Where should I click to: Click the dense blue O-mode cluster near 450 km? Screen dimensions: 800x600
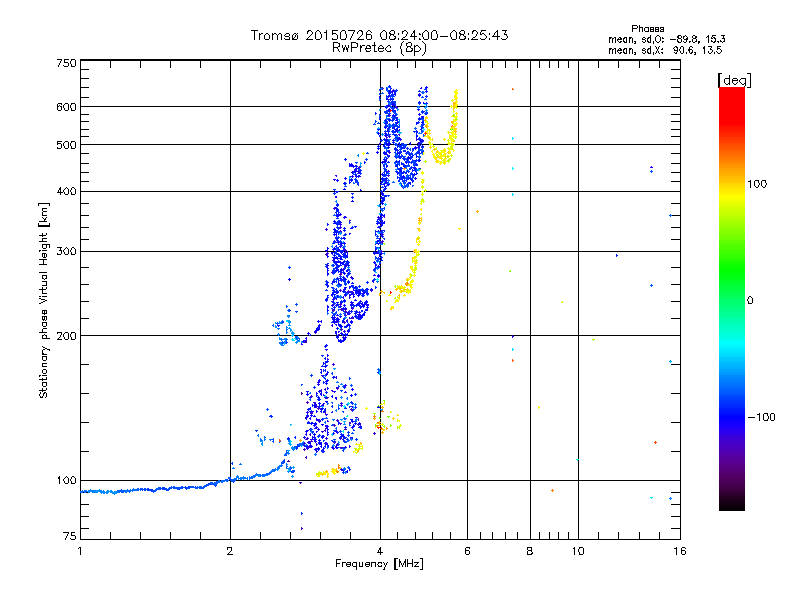pyautogui.click(x=407, y=166)
